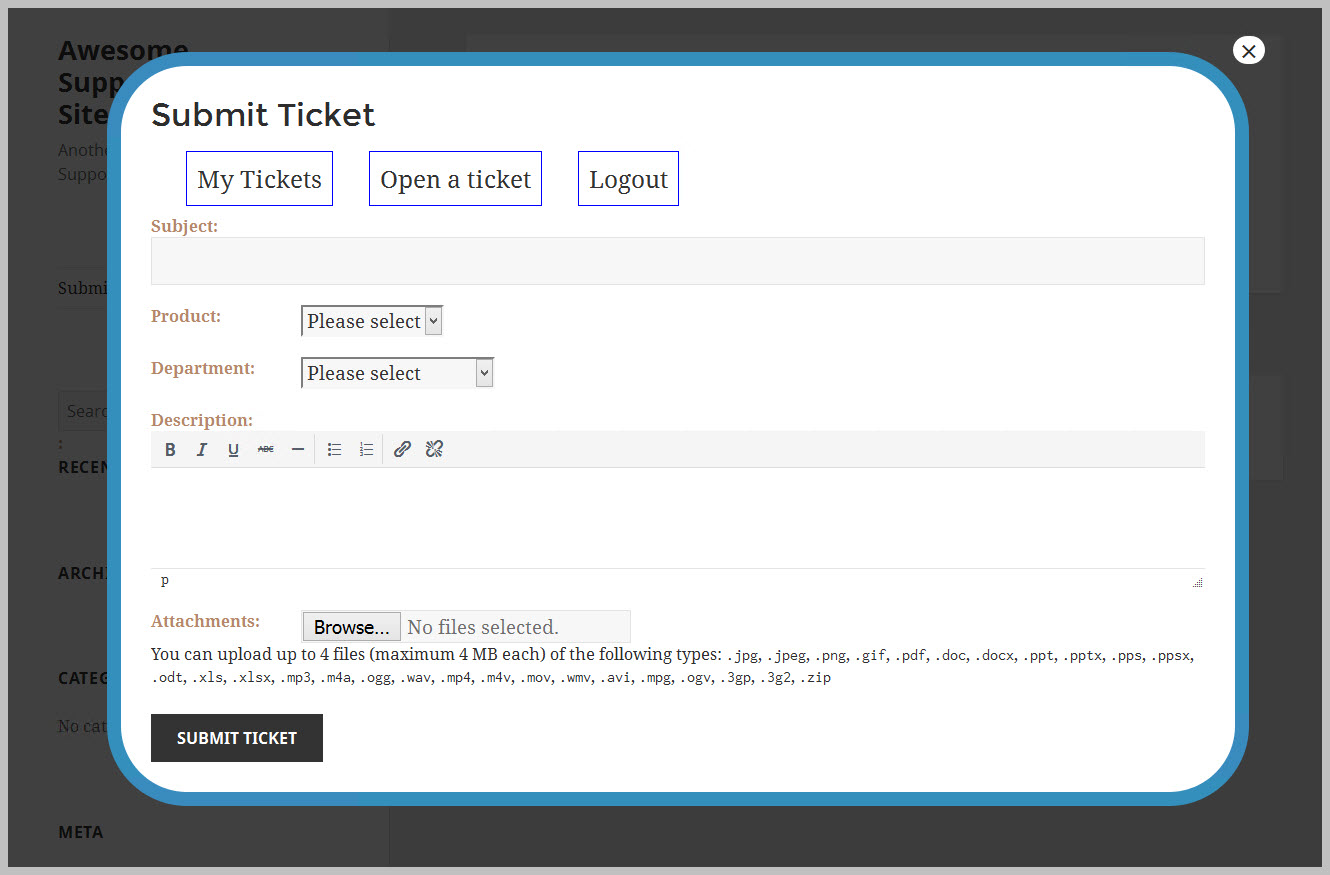The image size is (1330, 875).
Task: Navigate to Open a ticket
Action: pos(455,178)
